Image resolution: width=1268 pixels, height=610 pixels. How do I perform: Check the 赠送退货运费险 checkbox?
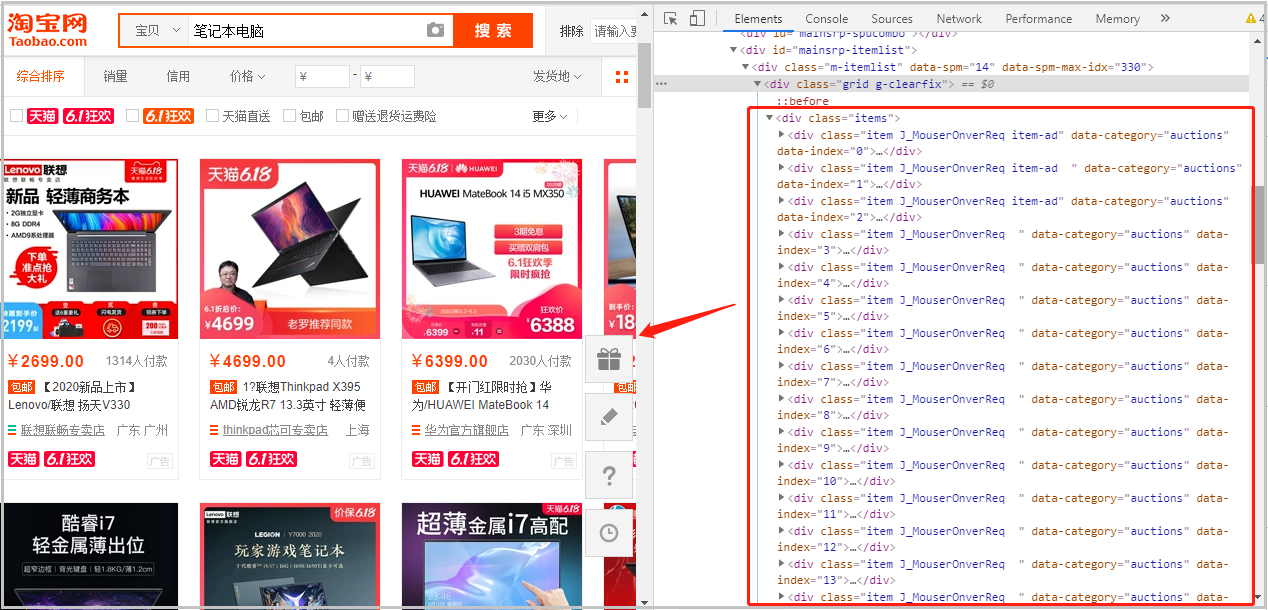tap(343, 116)
